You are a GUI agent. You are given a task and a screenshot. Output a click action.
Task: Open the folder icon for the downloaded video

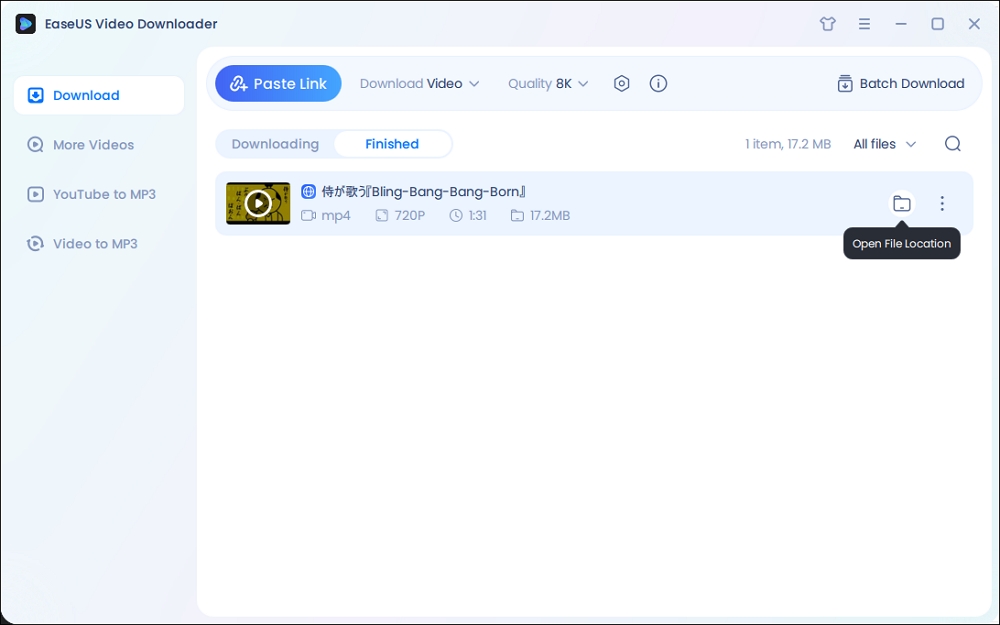click(x=902, y=202)
